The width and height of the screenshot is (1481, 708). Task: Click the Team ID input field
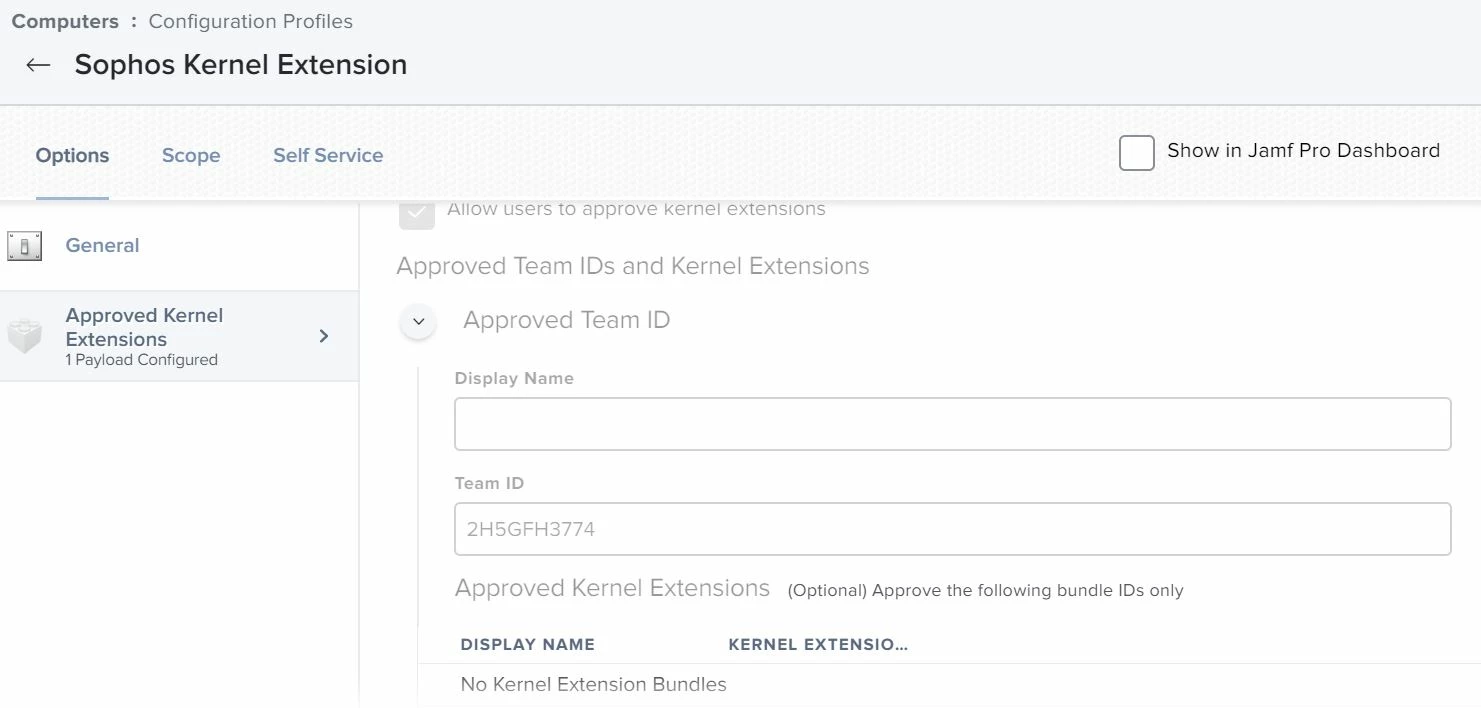point(952,529)
